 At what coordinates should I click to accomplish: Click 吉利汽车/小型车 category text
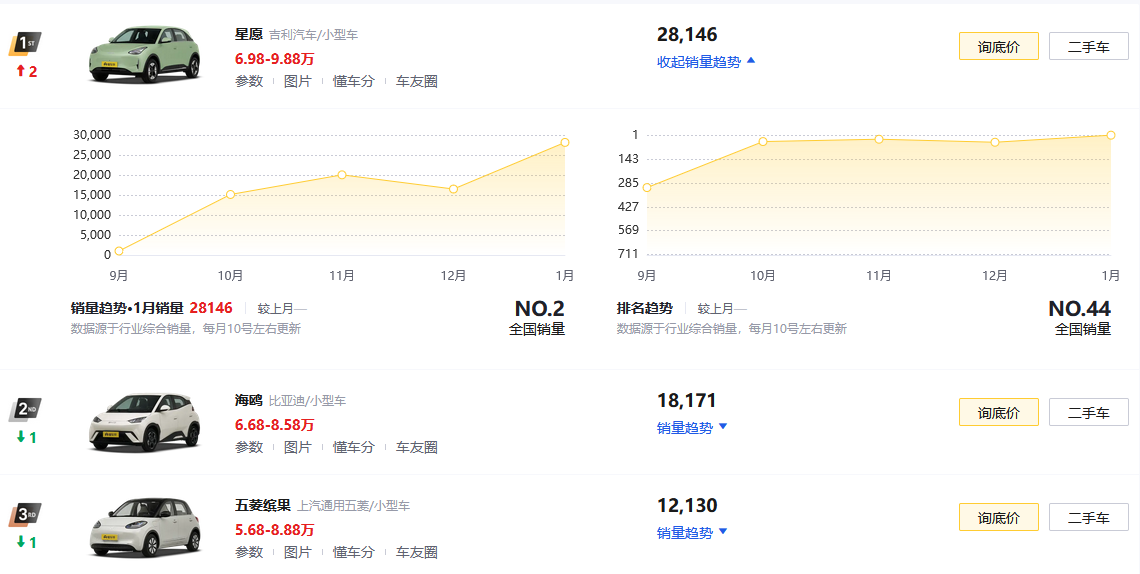click(x=313, y=35)
